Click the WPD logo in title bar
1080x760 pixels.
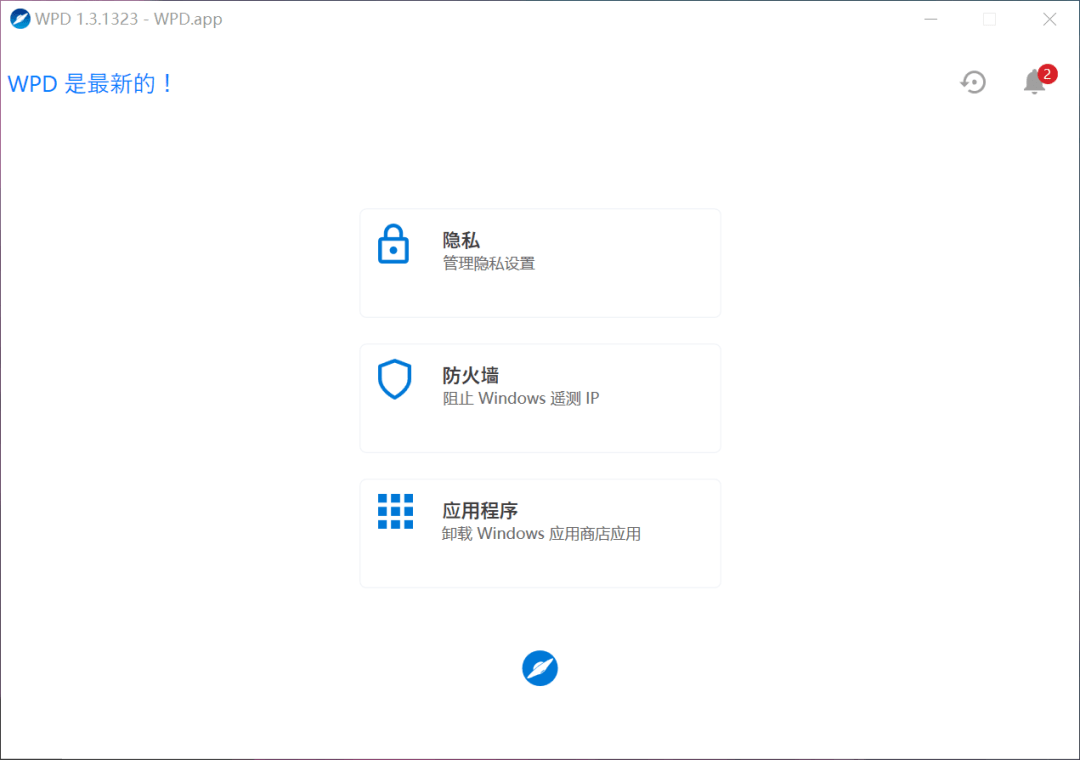pos(20,19)
